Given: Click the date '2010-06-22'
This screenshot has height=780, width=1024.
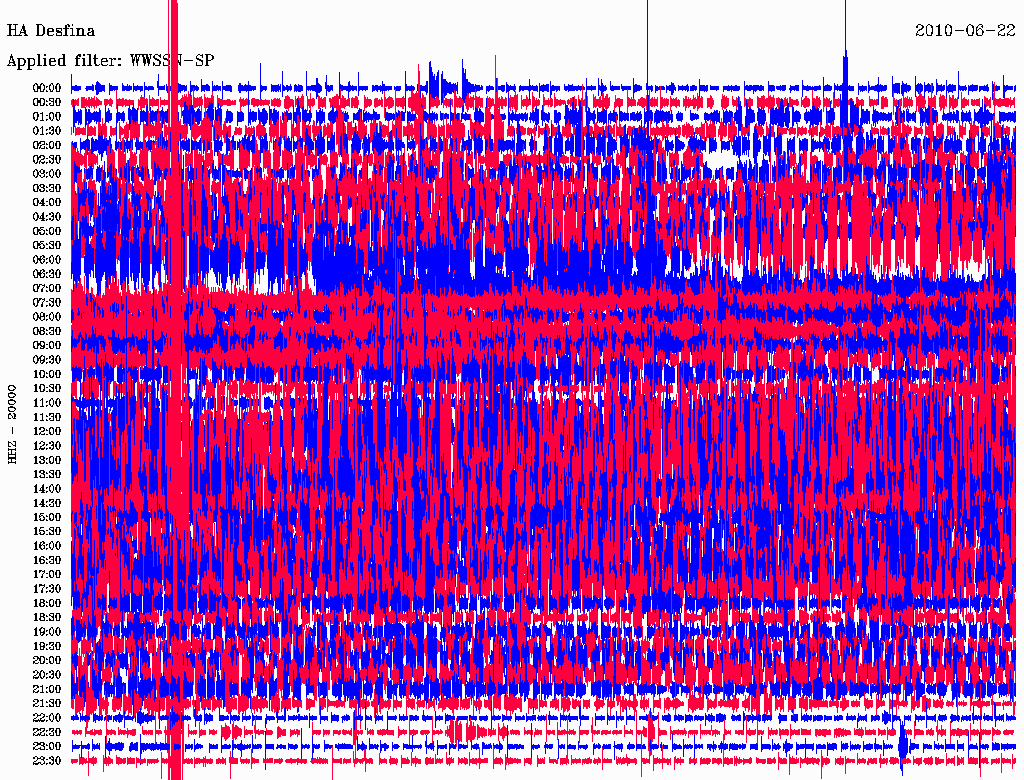Looking at the screenshot, I should [x=965, y=31].
